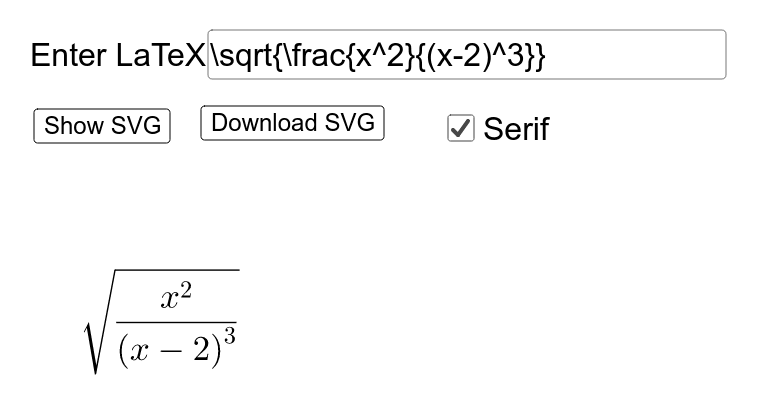The height and width of the screenshot is (414, 761).
Task: Click the radical overline above the fraction
Action: point(177,270)
